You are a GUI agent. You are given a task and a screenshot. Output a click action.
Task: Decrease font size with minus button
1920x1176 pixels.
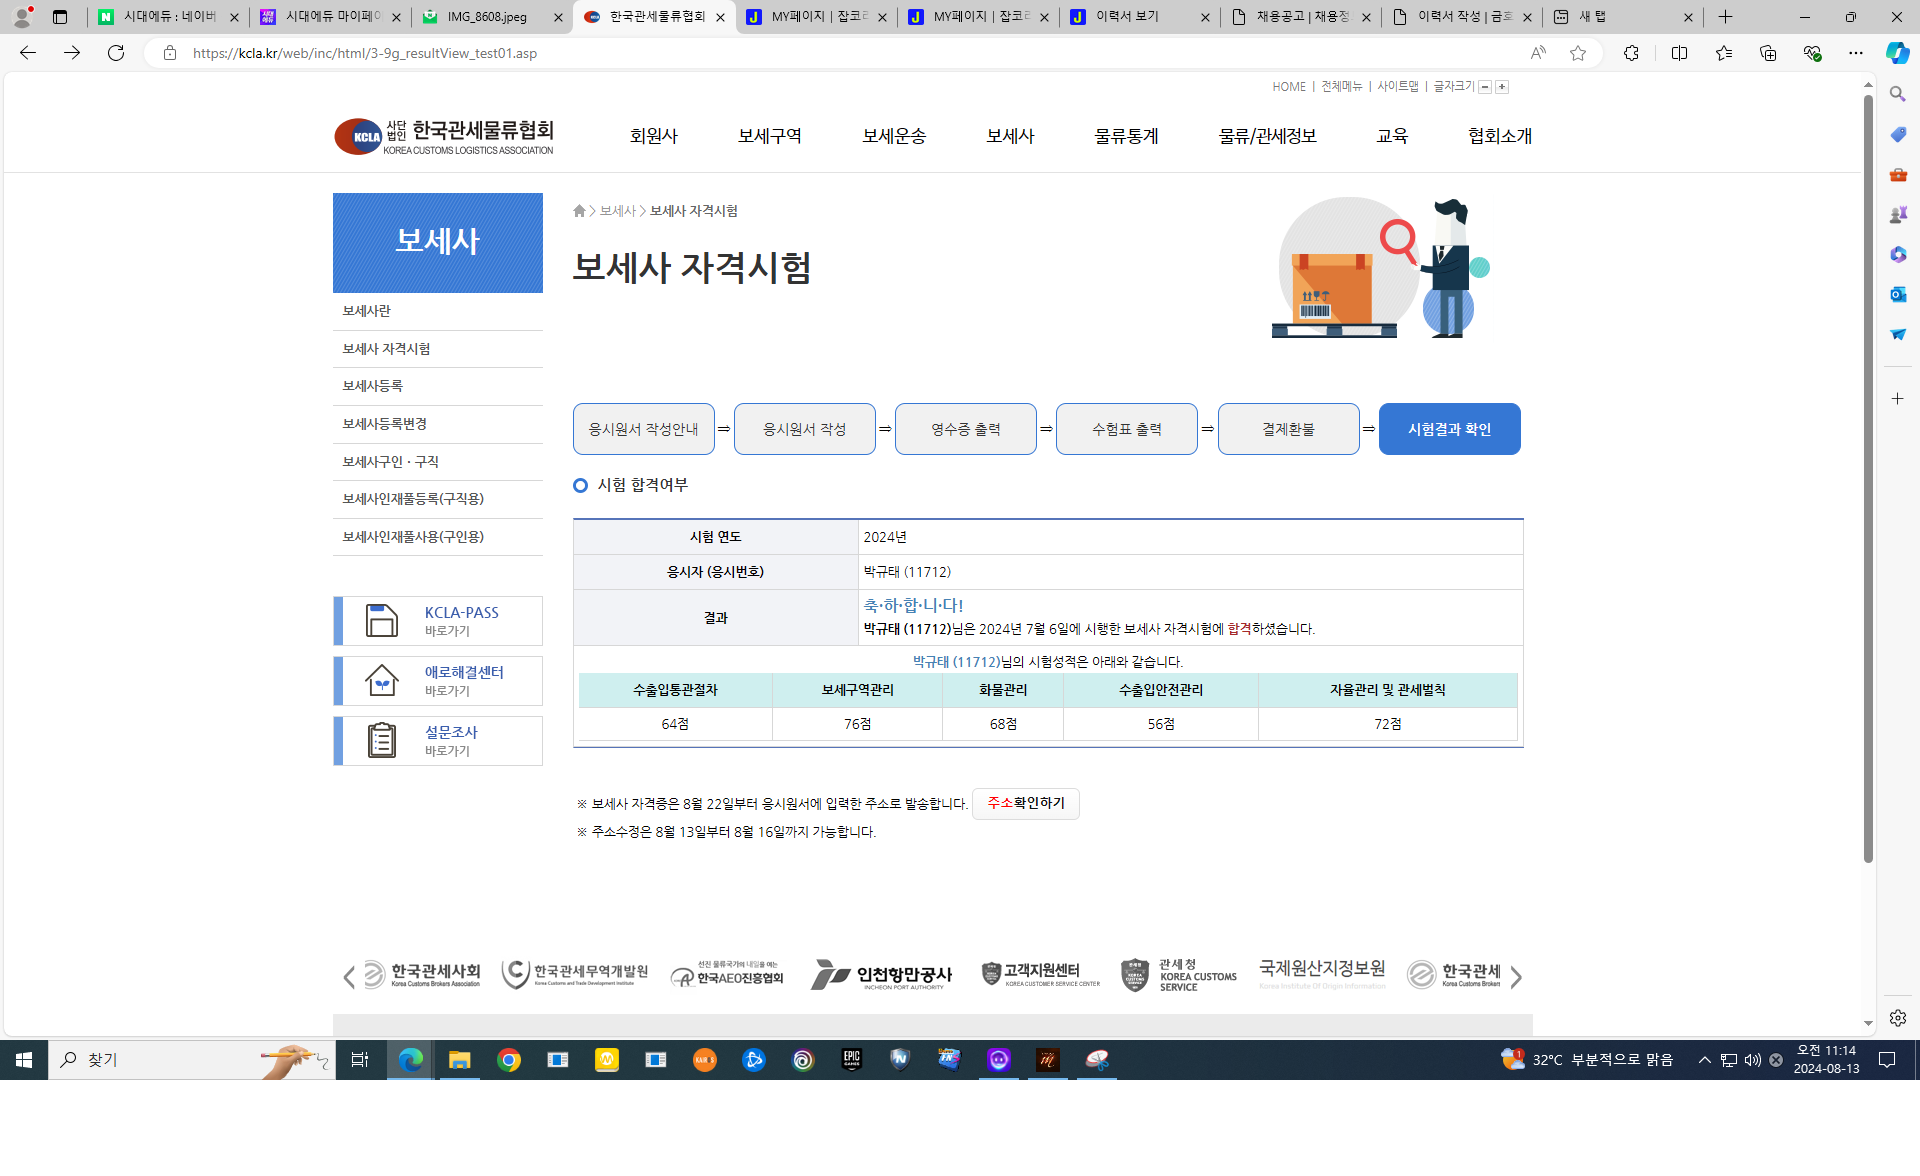[x=1485, y=87]
